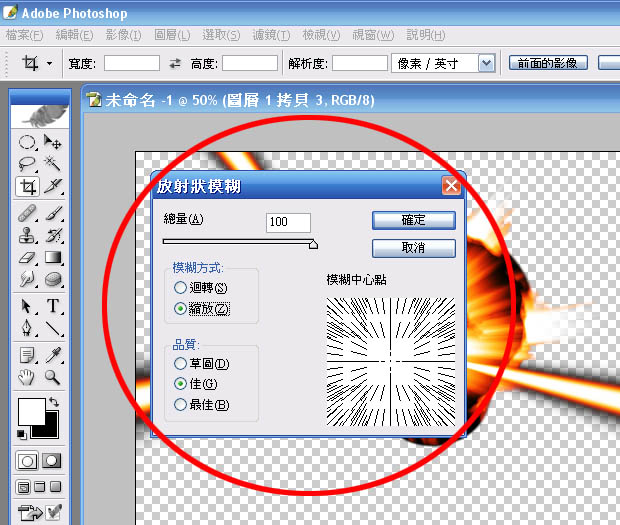Click the 寬度 width input field
Image resolution: width=620 pixels, height=525 pixels.
pyautogui.click(x=132, y=63)
